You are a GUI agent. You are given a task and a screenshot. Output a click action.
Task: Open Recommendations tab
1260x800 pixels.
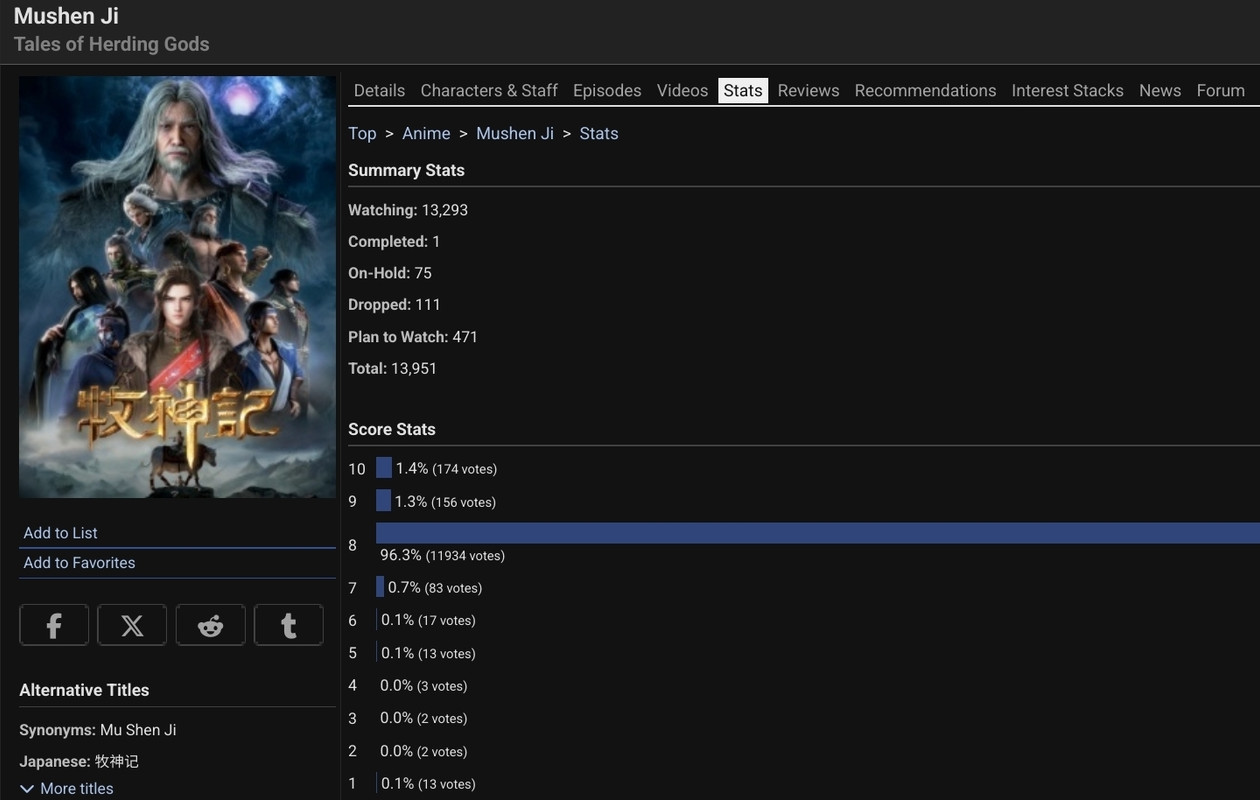click(925, 90)
